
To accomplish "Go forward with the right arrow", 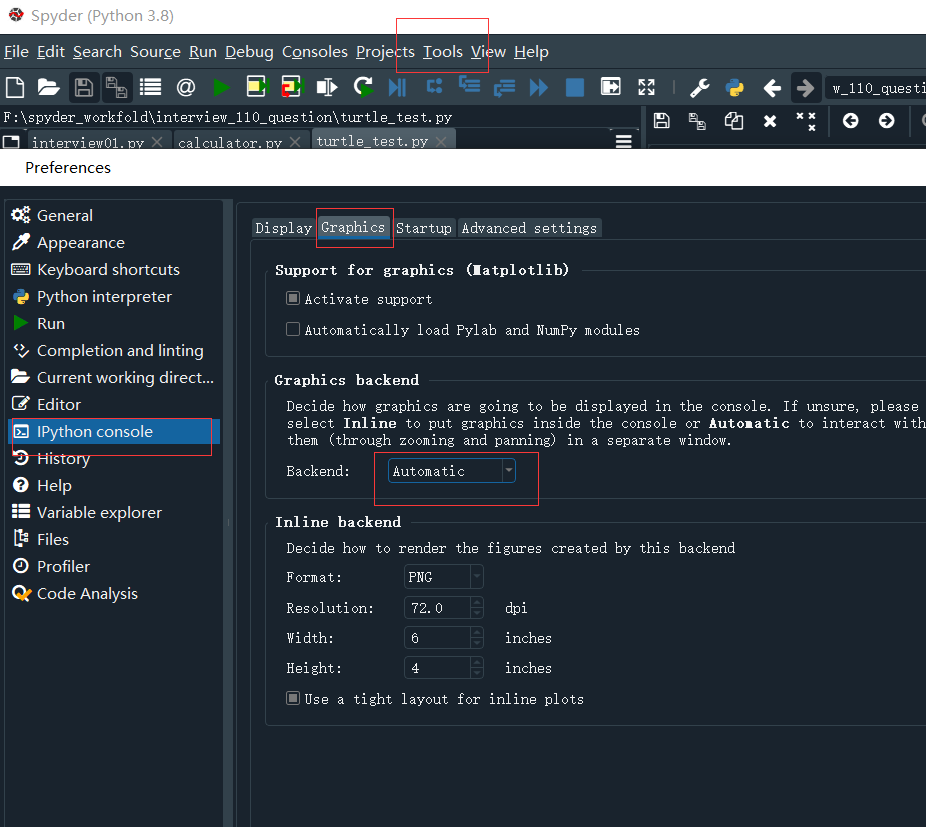I will (x=805, y=88).
